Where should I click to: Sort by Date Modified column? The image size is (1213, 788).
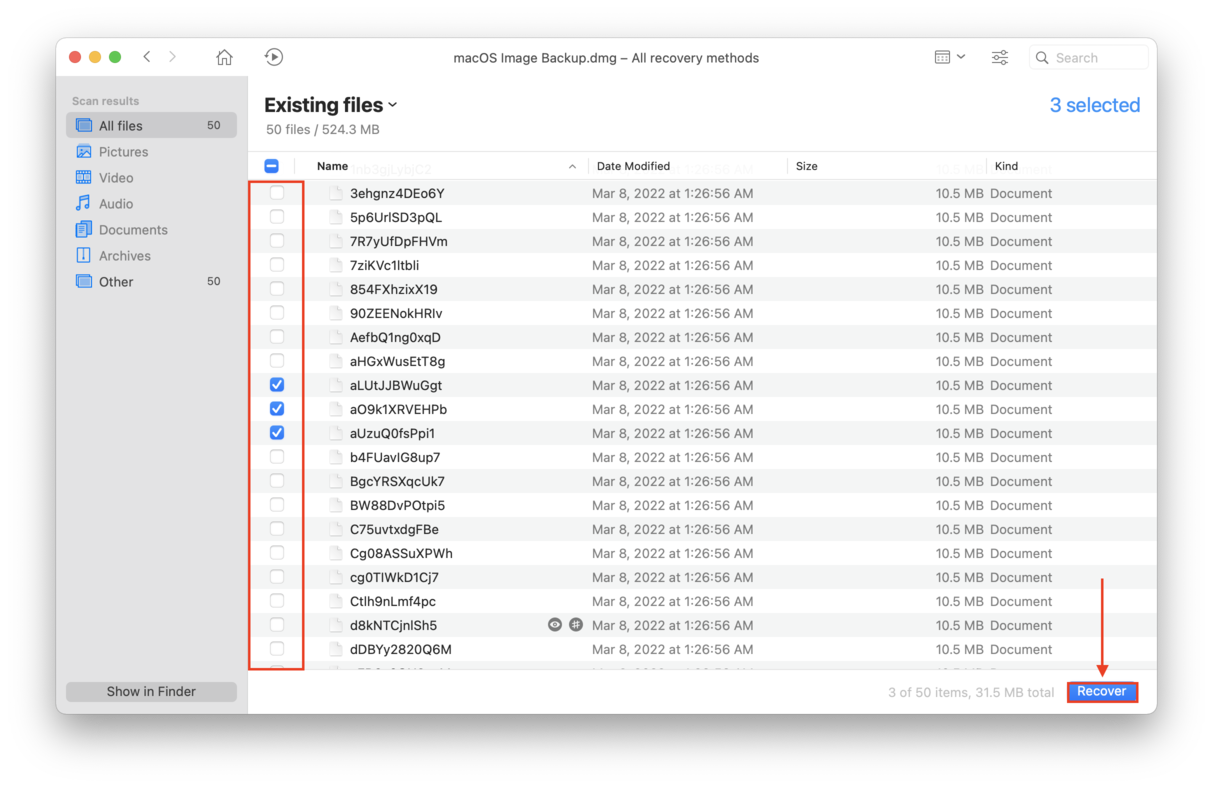[633, 166]
